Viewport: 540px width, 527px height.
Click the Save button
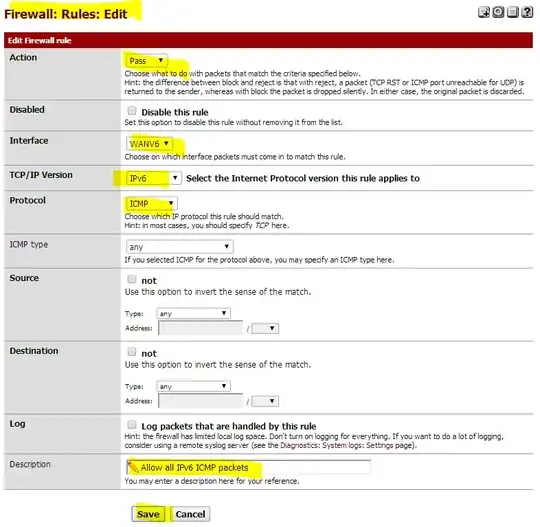[148, 514]
